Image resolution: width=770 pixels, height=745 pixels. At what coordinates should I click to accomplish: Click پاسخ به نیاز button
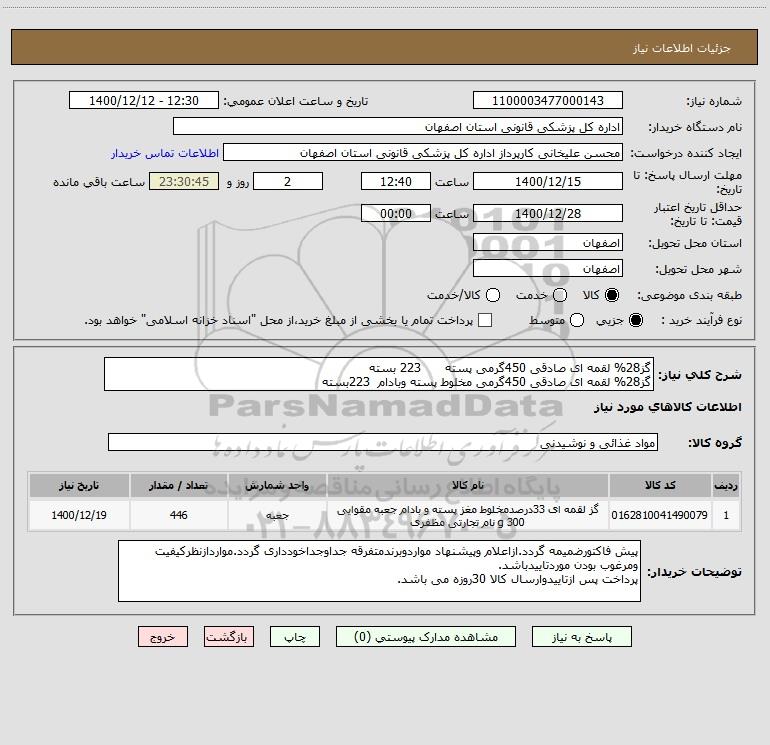581,637
